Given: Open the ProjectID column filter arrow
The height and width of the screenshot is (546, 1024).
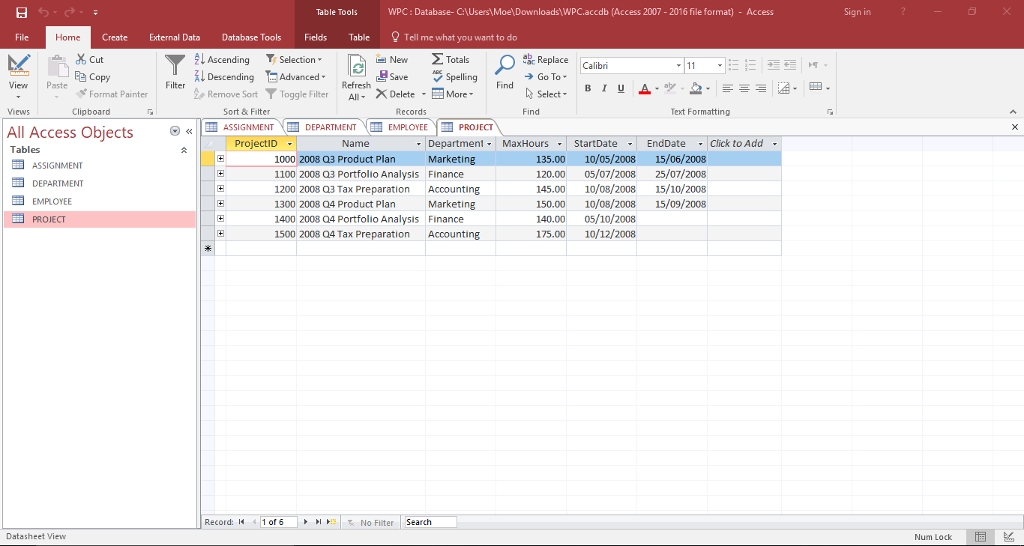Looking at the screenshot, I should pyautogui.click(x=289, y=144).
